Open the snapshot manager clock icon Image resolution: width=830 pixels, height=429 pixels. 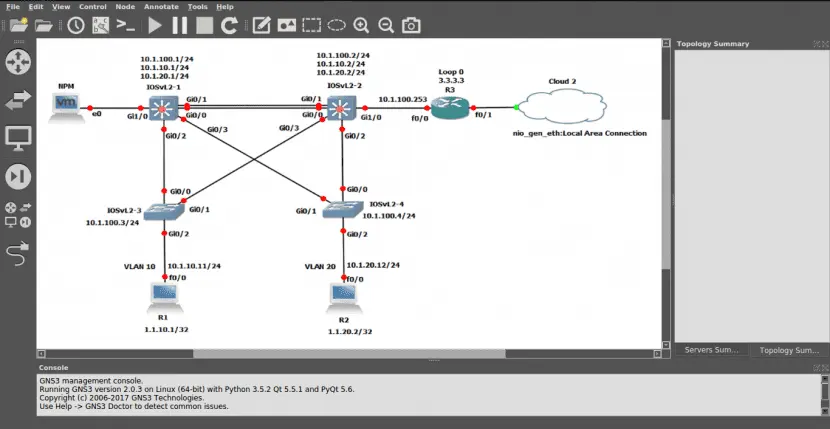click(x=76, y=24)
